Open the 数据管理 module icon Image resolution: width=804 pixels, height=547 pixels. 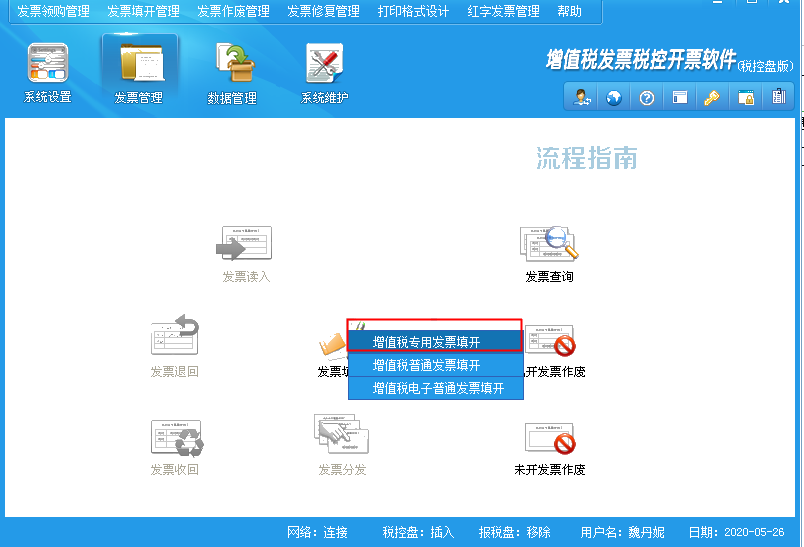(235, 63)
